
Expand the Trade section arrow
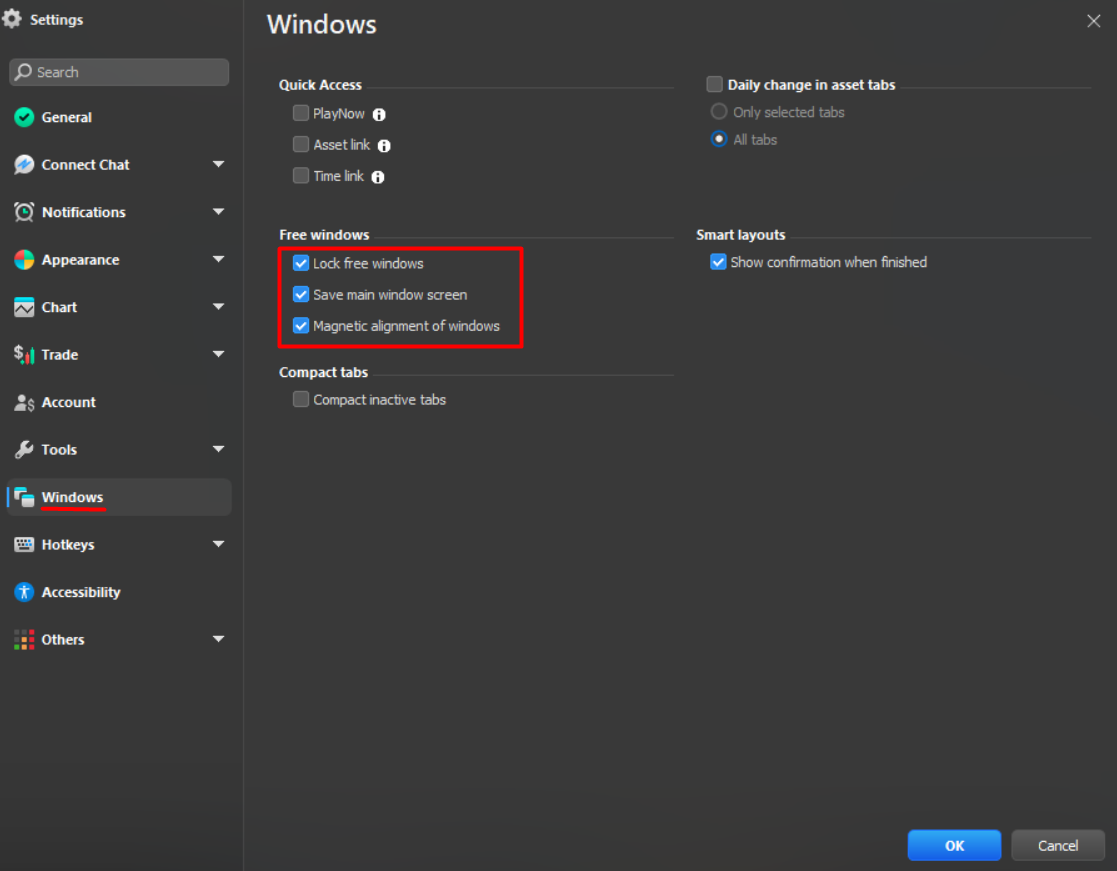tap(218, 354)
